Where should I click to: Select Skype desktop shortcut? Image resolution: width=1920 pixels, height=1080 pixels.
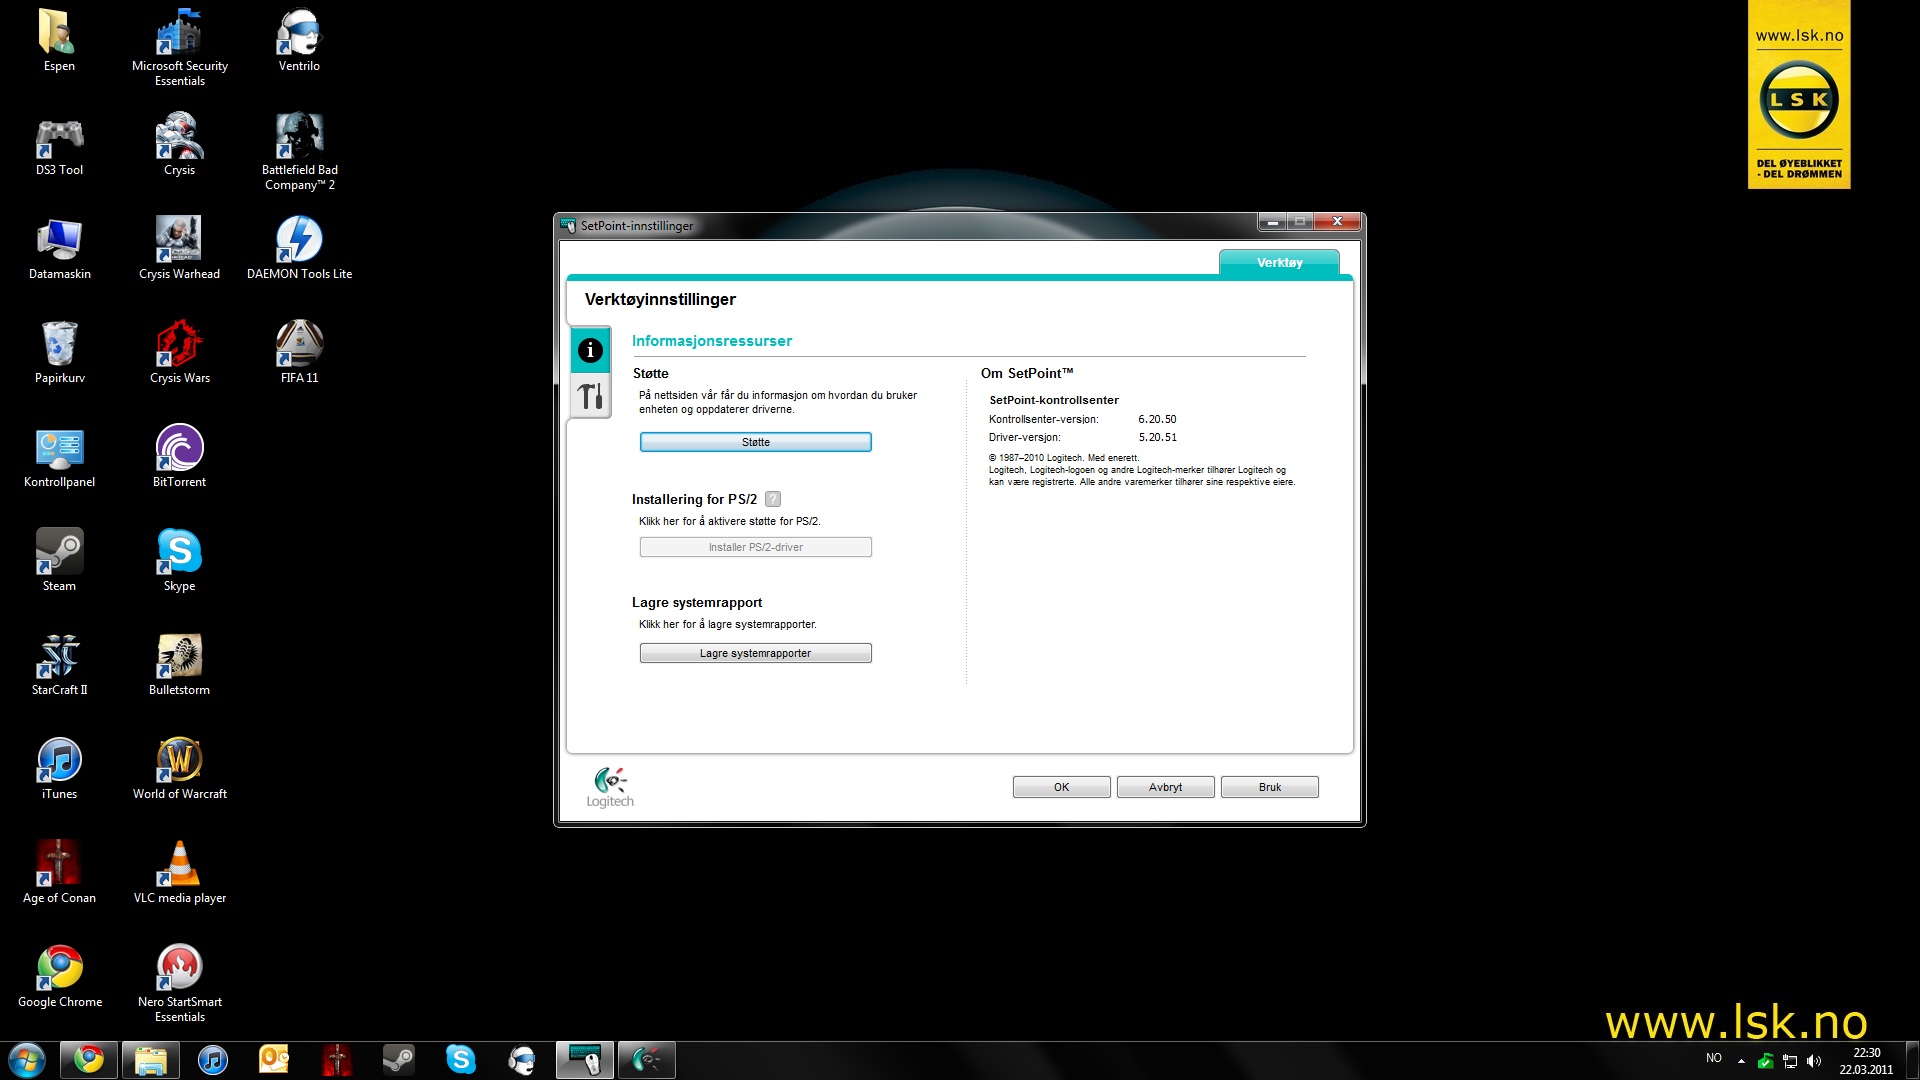(180, 562)
